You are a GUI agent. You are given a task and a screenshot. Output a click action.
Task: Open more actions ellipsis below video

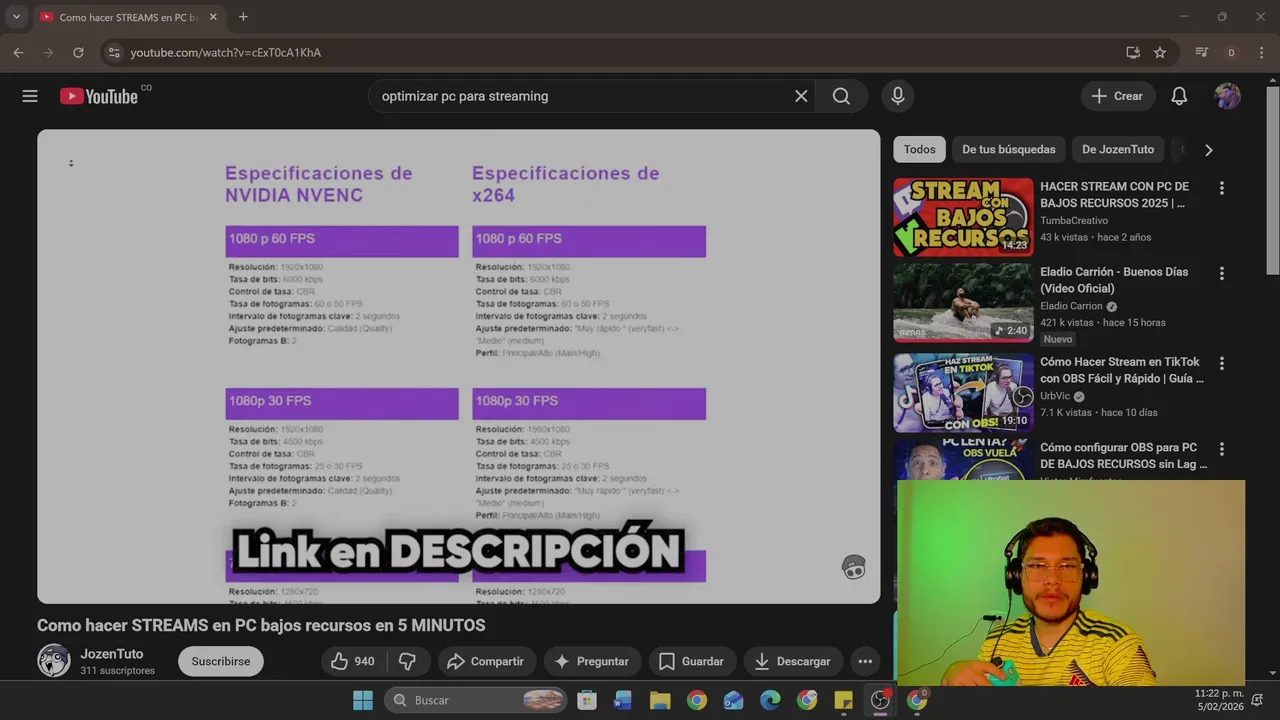tap(865, 661)
